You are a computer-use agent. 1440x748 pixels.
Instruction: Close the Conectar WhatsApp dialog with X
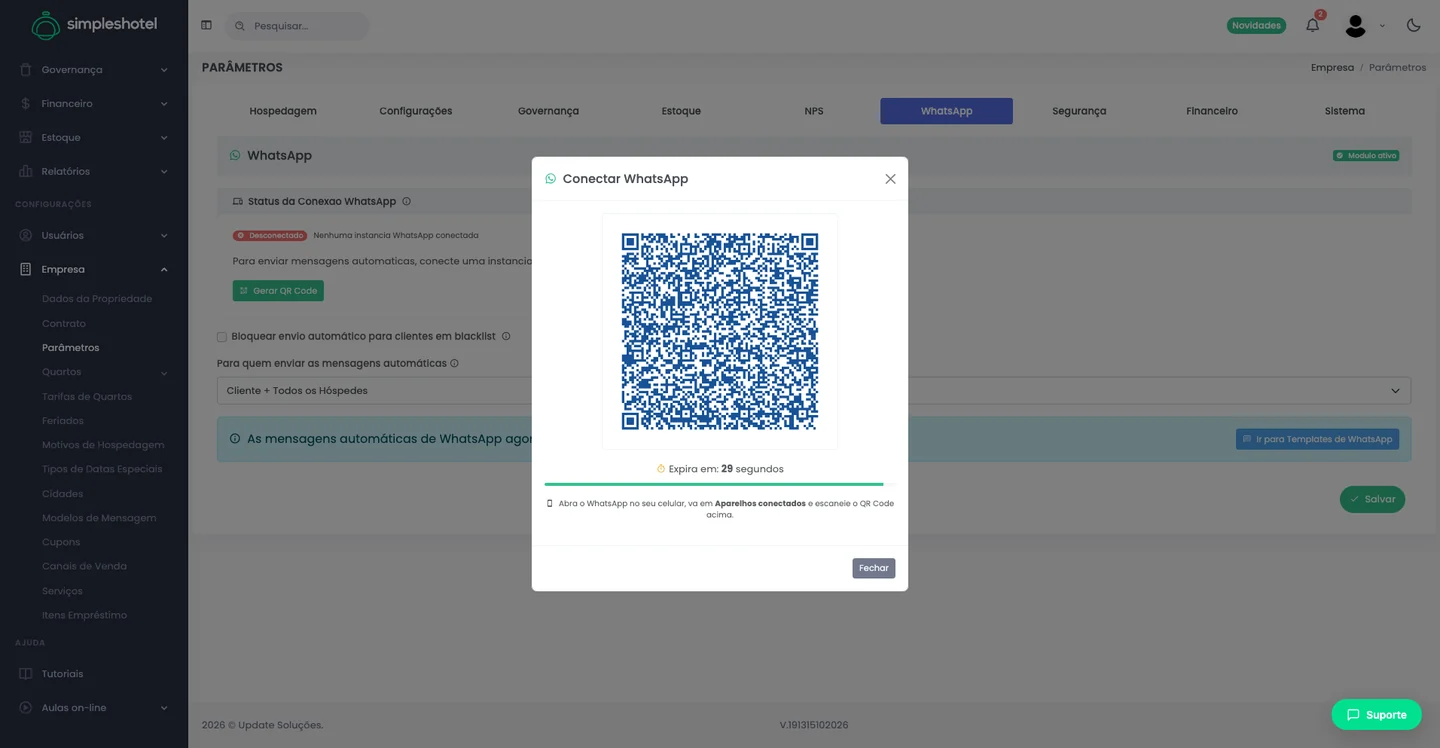click(890, 179)
